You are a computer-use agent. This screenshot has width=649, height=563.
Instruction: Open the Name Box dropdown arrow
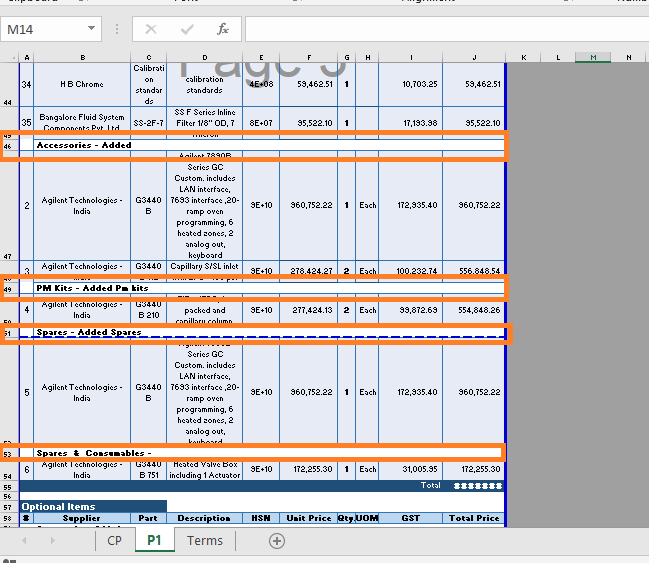tap(91, 29)
